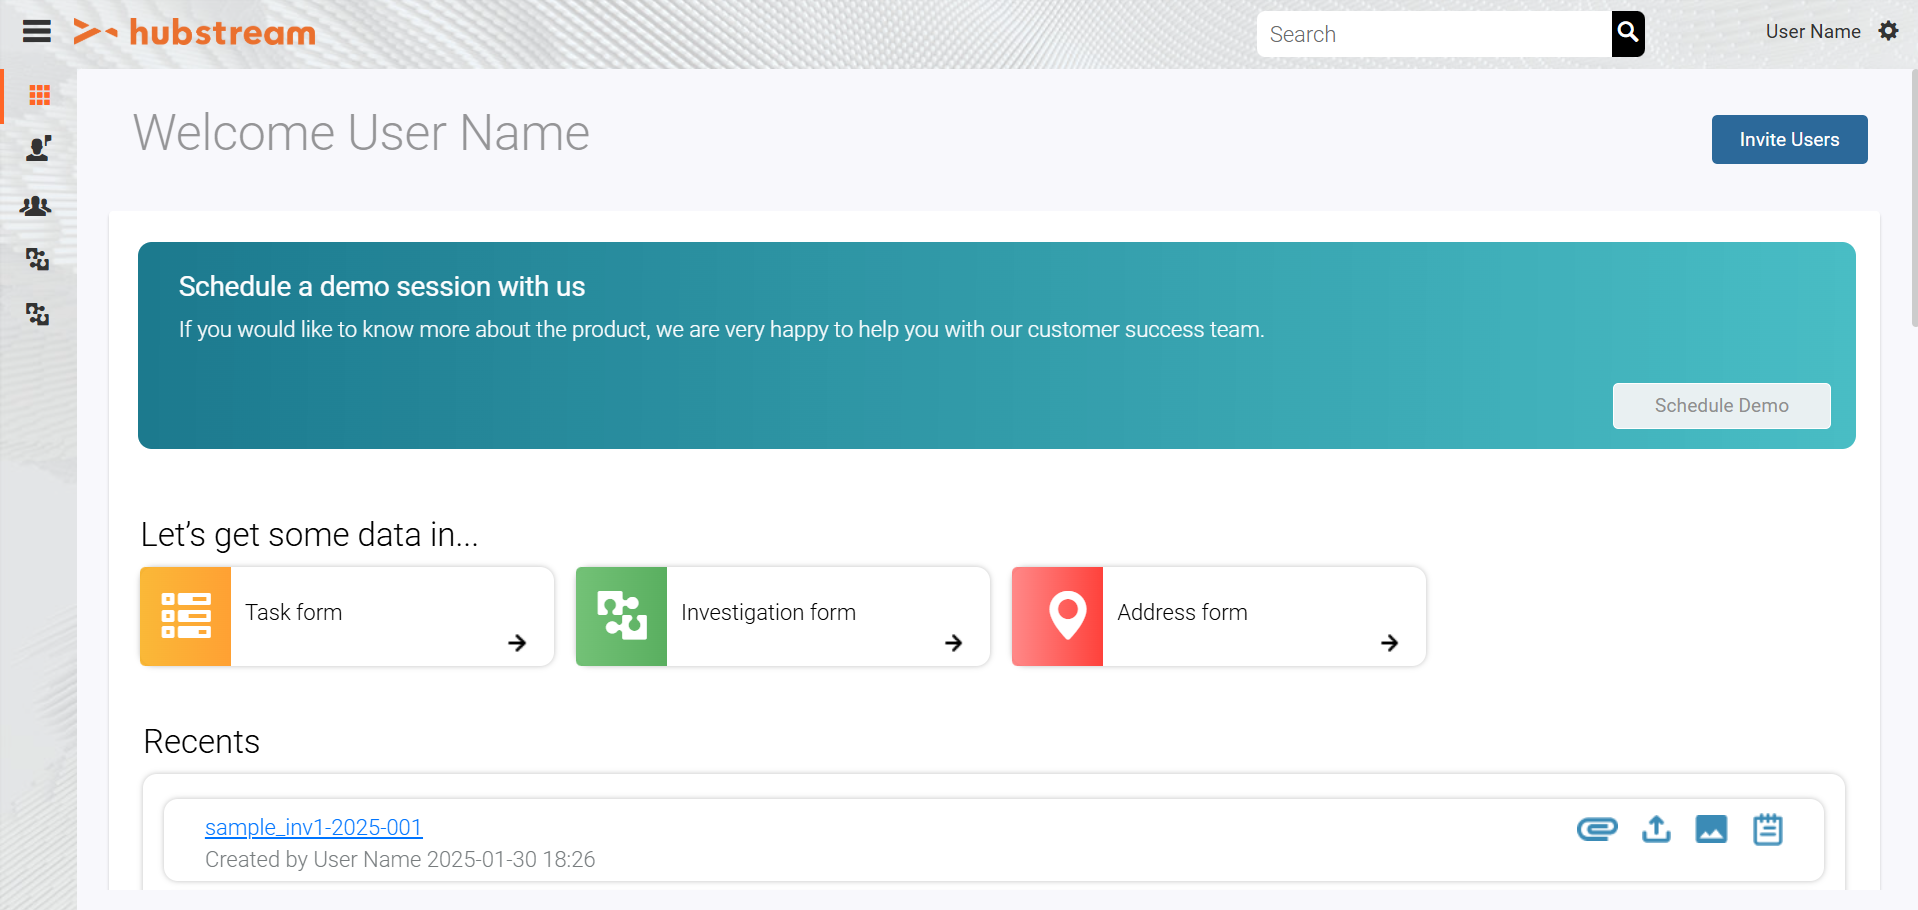This screenshot has width=1918, height=910.
Task: Focus the Search input field
Action: pyautogui.click(x=1433, y=34)
